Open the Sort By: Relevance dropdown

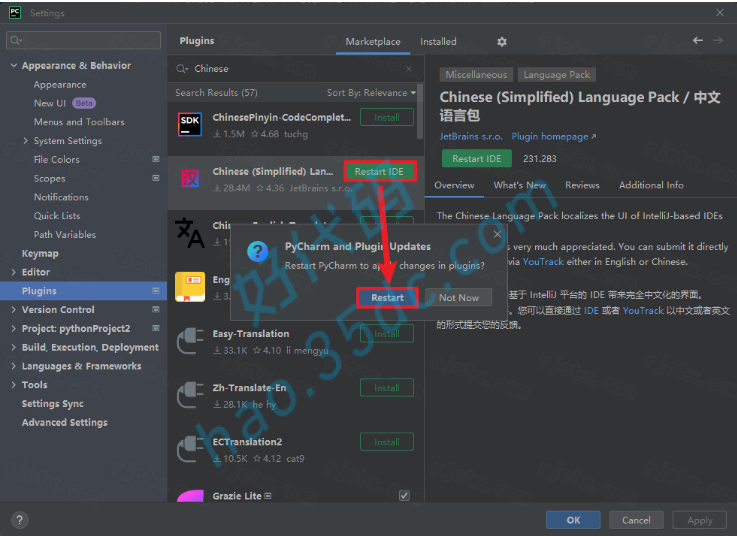371,93
